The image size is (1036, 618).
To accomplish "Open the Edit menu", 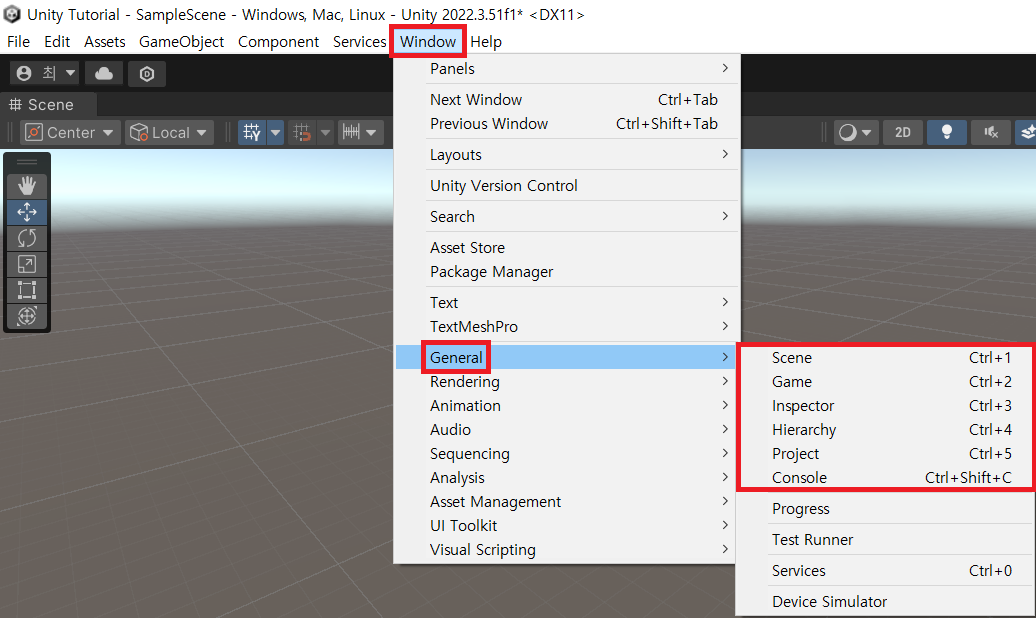I will [x=57, y=42].
